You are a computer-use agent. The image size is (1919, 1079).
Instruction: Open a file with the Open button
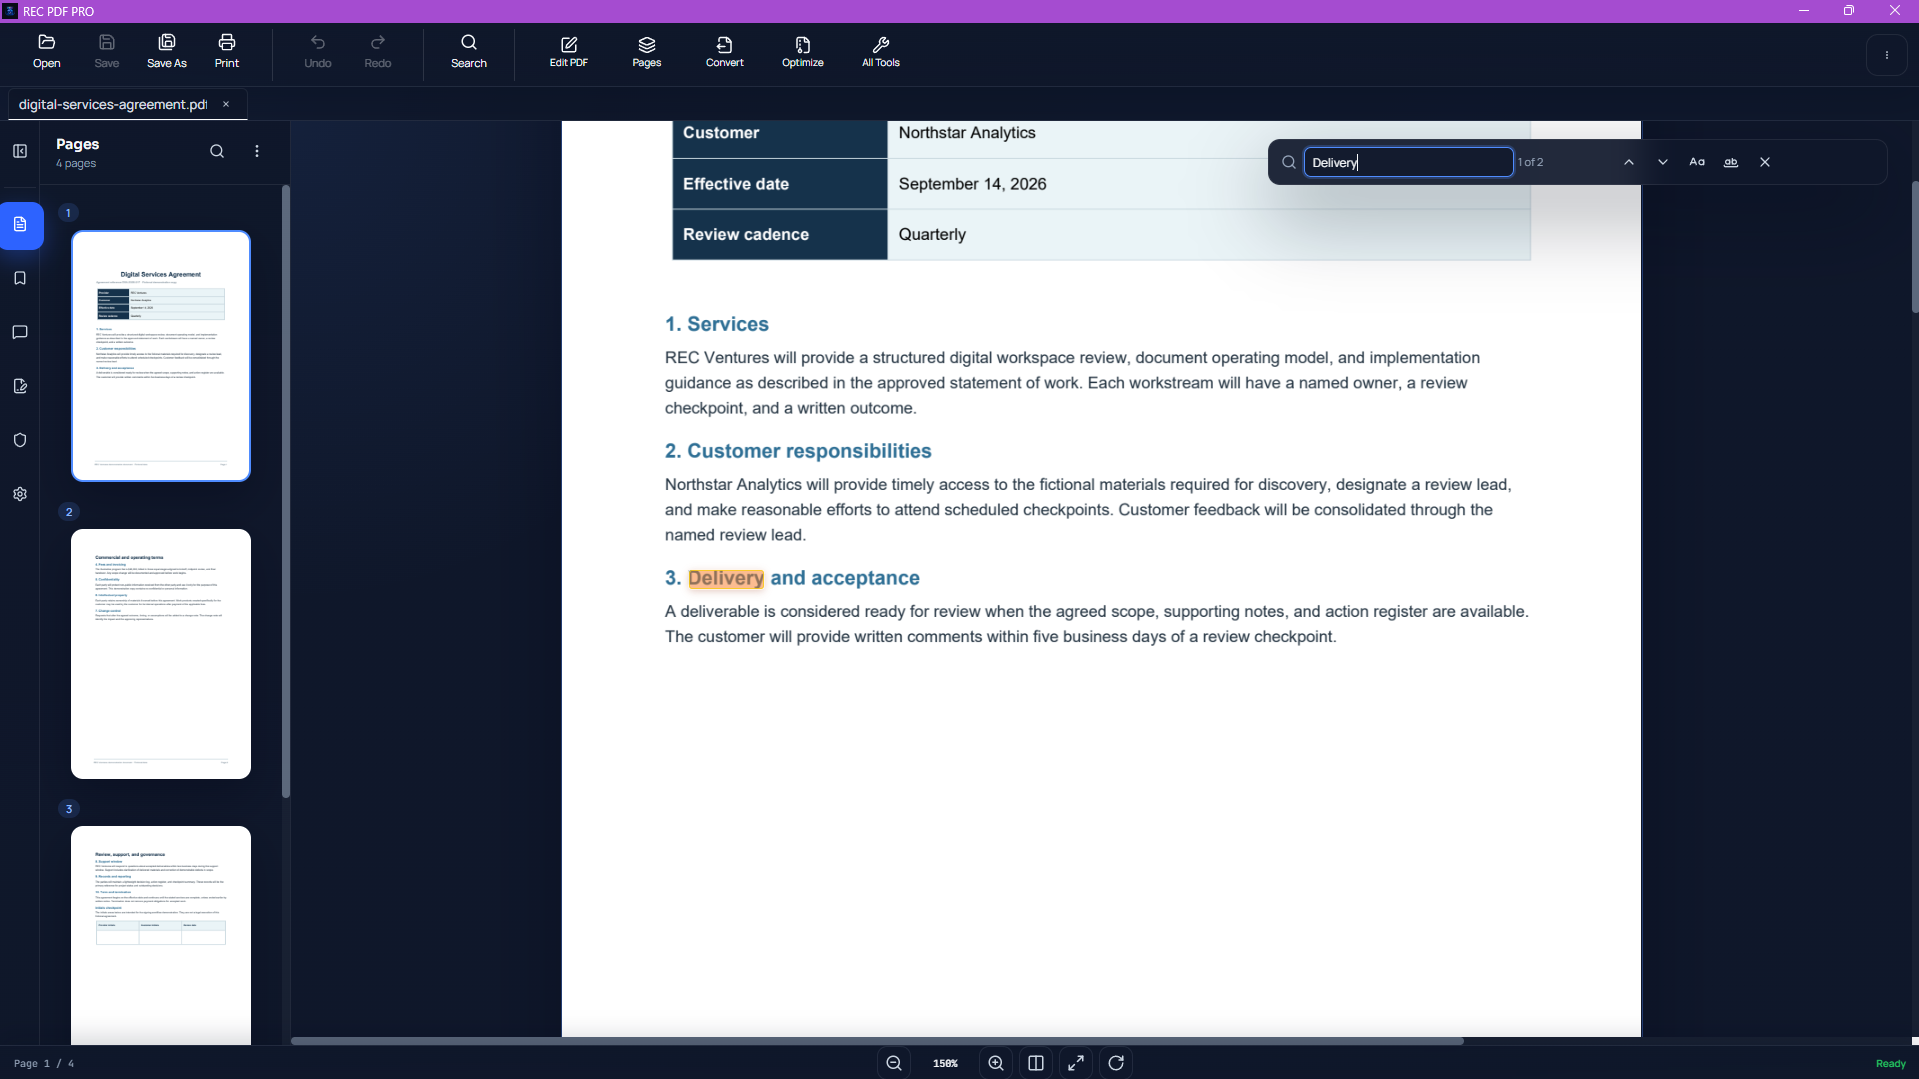point(46,52)
